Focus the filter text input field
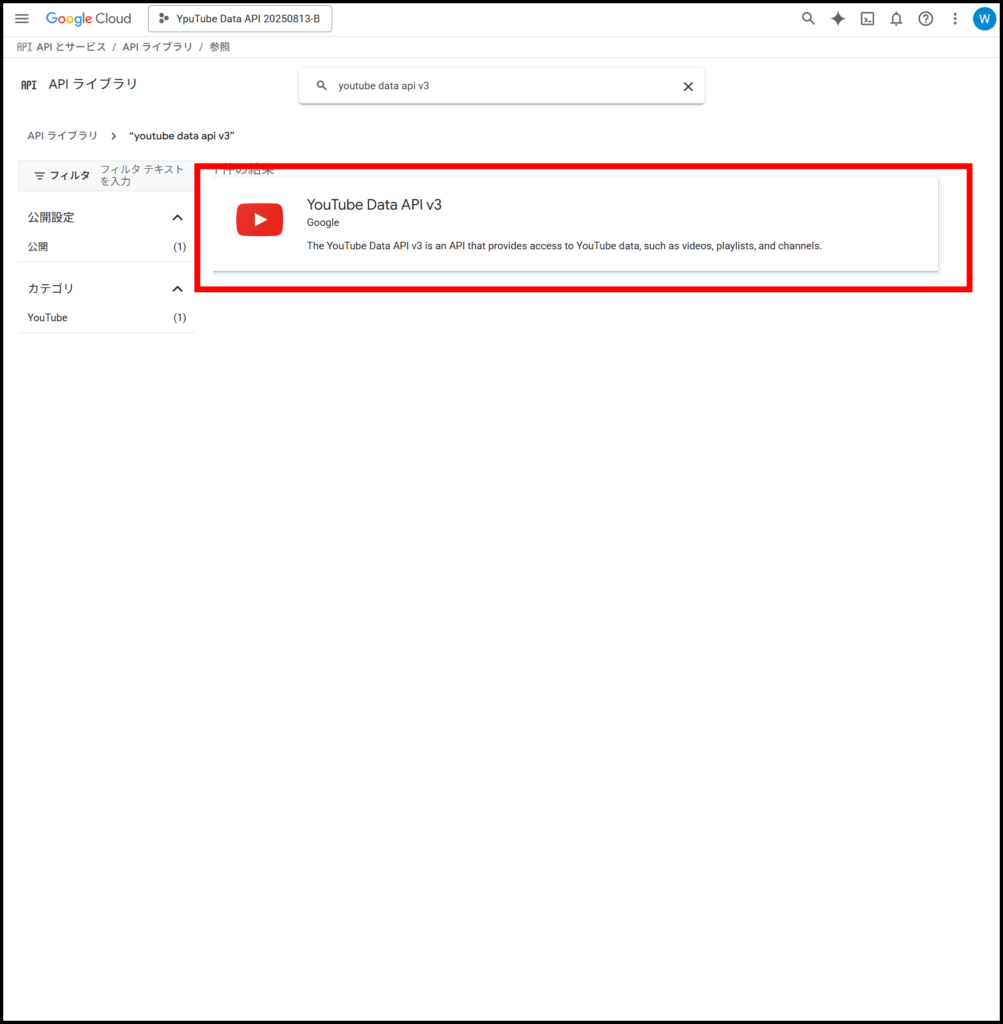 point(142,176)
